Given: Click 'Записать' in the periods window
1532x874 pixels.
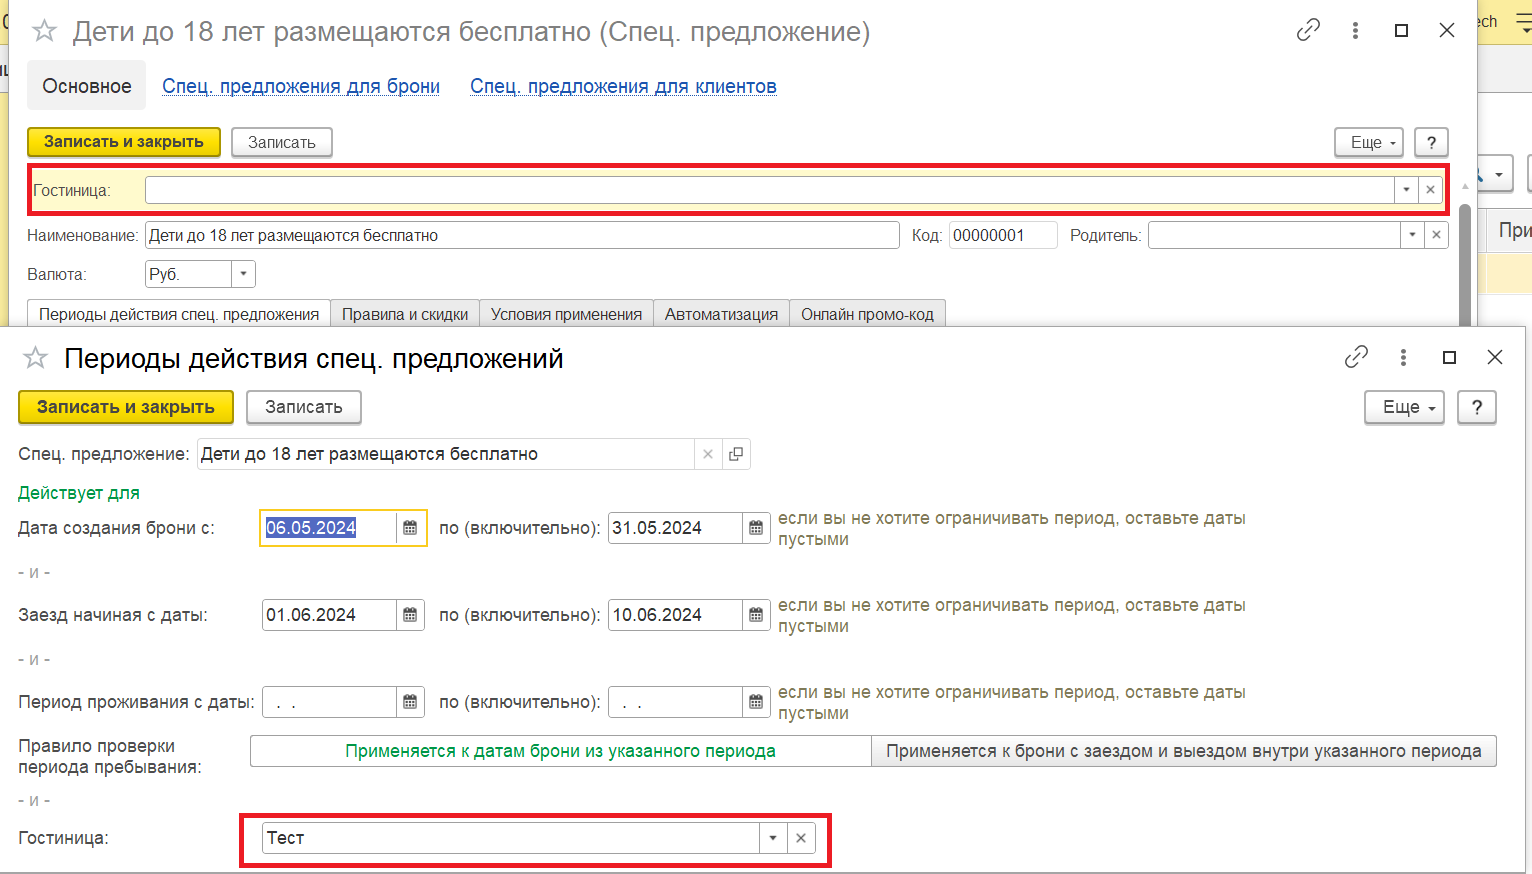Looking at the screenshot, I should tap(304, 407).
